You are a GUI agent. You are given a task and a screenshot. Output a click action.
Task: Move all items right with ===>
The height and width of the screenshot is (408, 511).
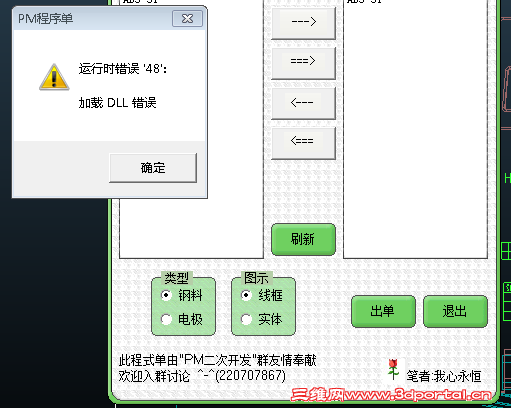click(303, 63)
